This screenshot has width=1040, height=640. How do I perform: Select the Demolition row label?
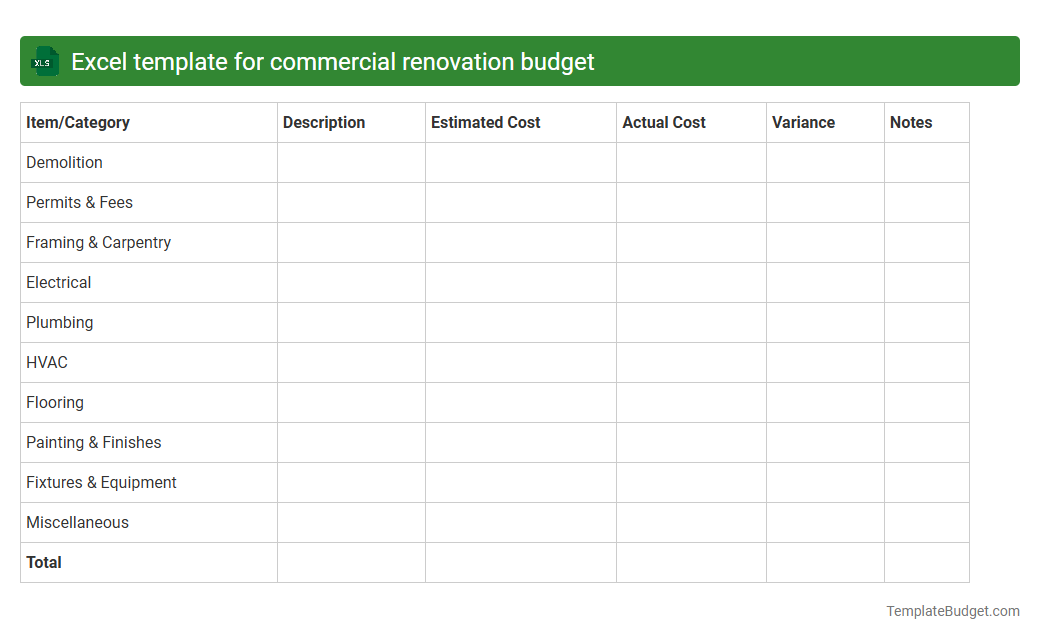(64, 162)
